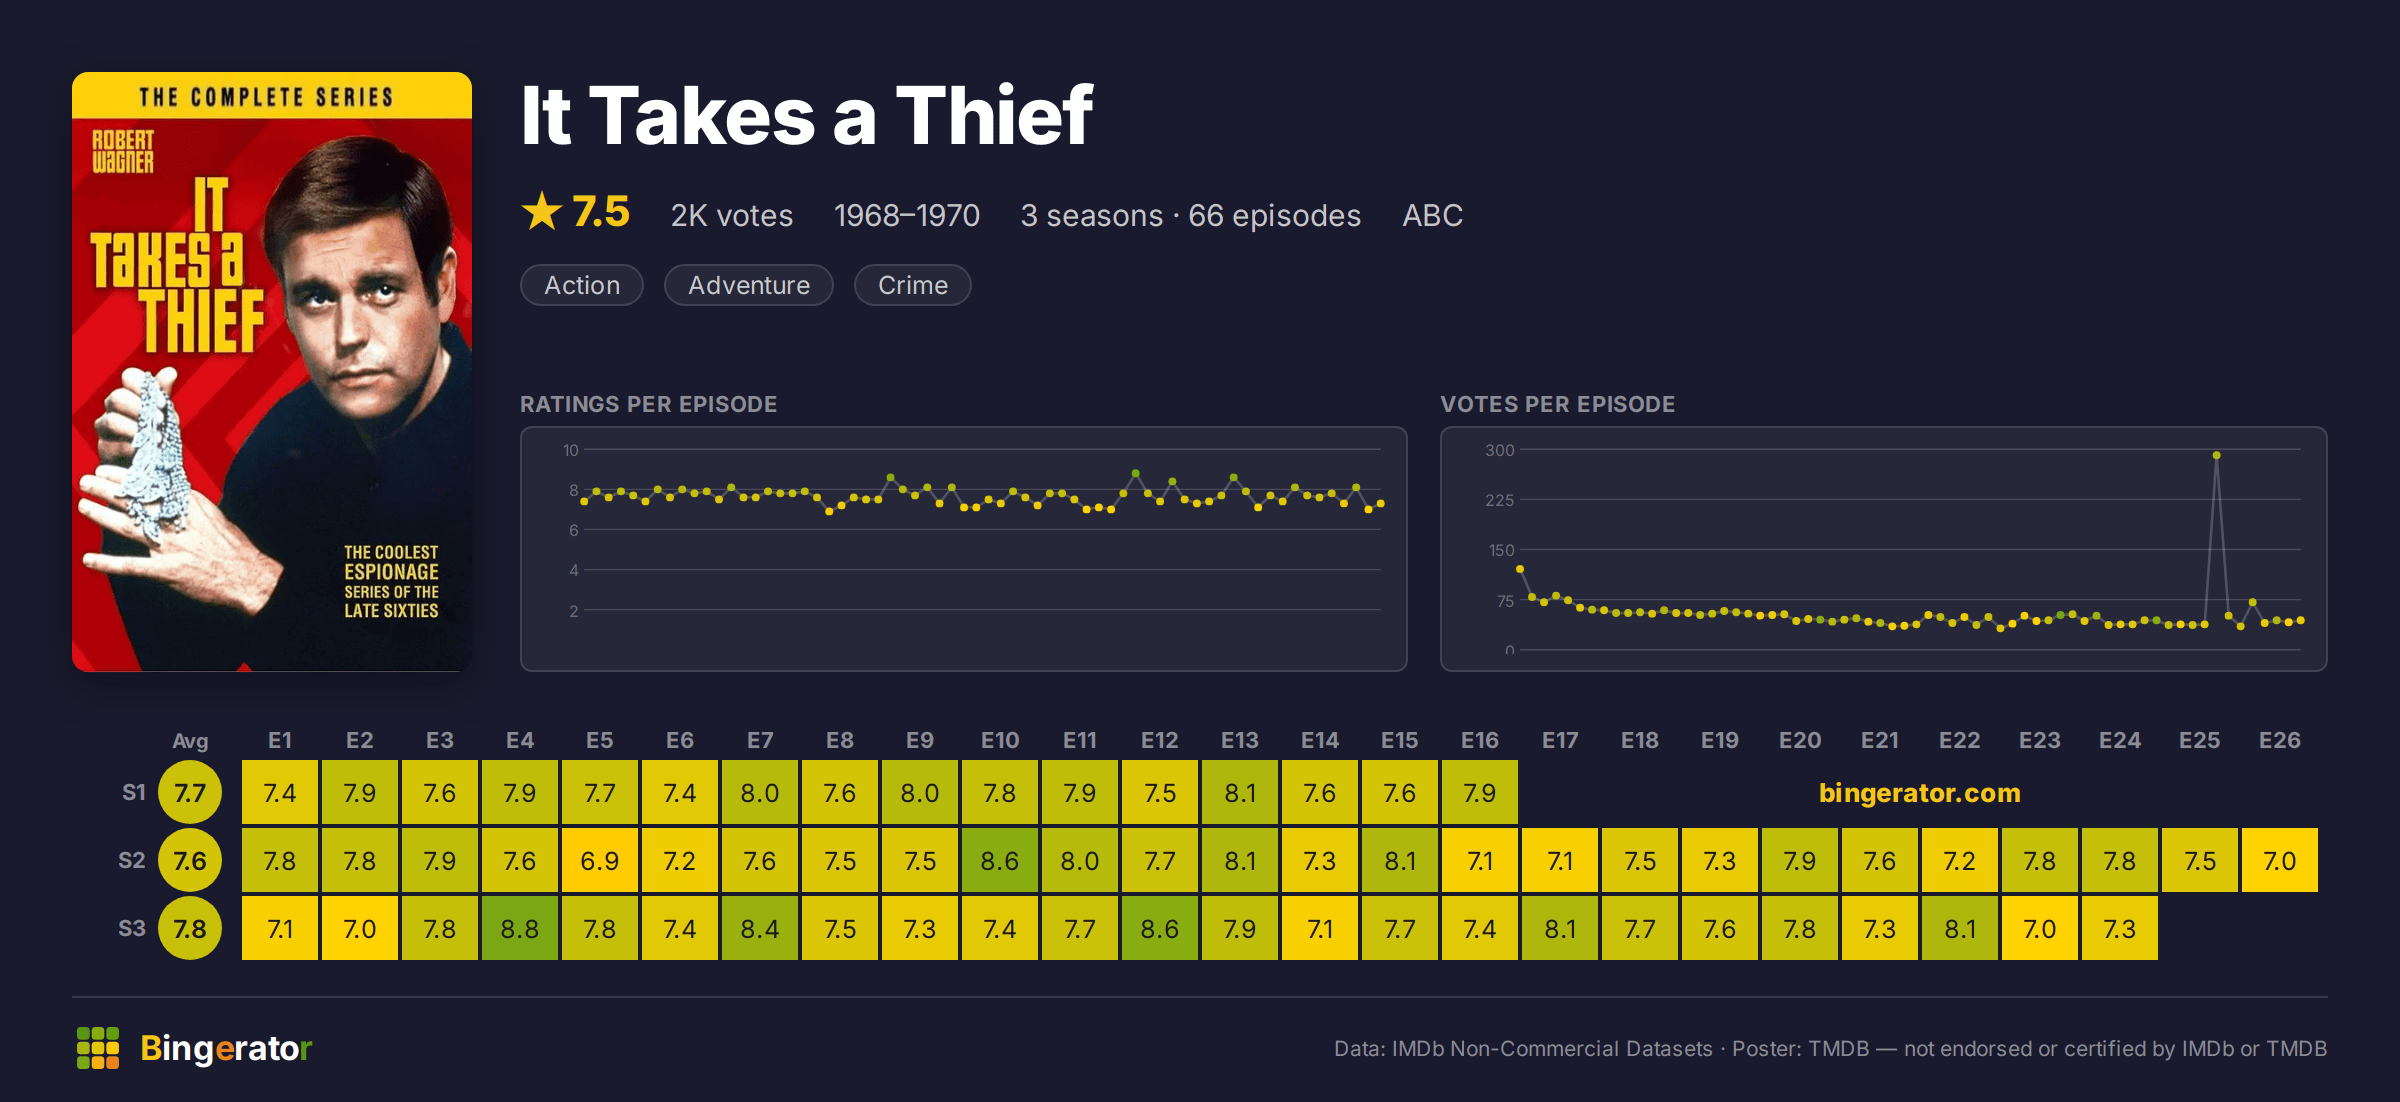Select the Crime genre tag
The image size is (2400, 1102).
[x=913, y=285]
